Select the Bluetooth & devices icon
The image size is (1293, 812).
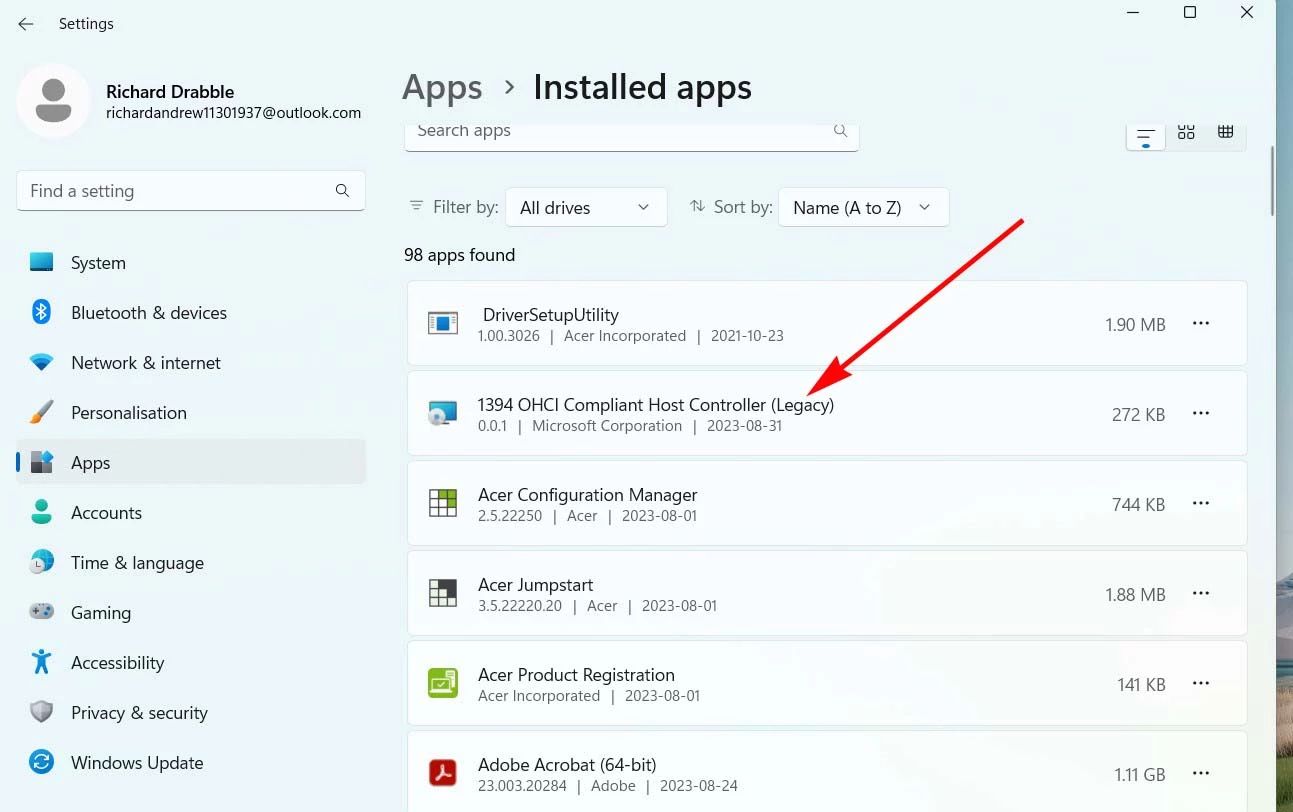click(41, 313)
